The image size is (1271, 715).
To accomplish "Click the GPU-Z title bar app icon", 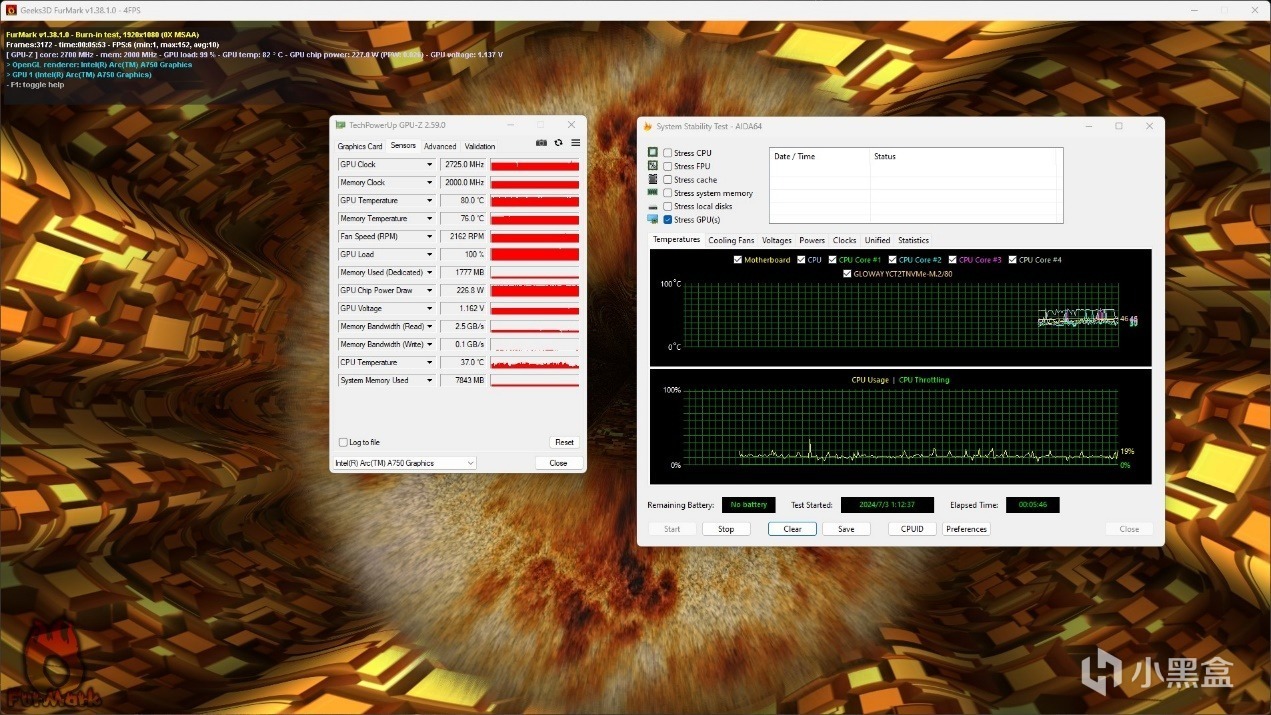I will (340, 125).
